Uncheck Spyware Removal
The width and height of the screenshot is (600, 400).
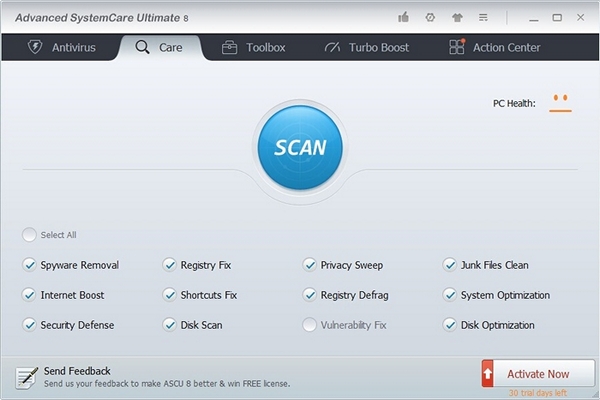(29, 265)
